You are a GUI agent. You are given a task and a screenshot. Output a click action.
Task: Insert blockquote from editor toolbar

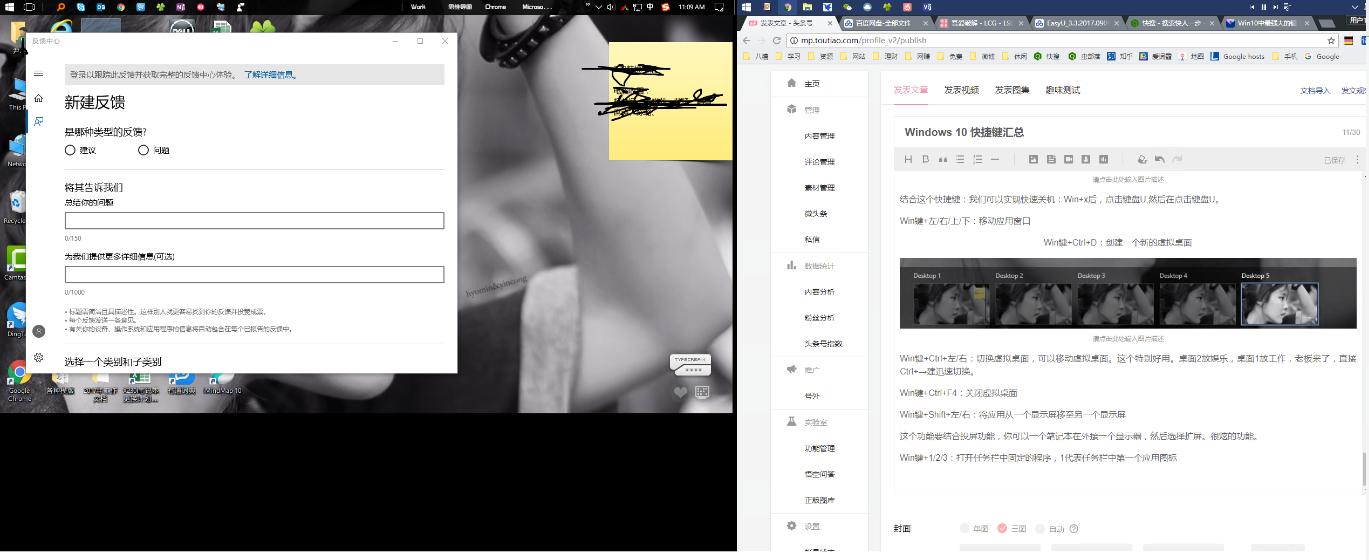click(x=942, y=159)
